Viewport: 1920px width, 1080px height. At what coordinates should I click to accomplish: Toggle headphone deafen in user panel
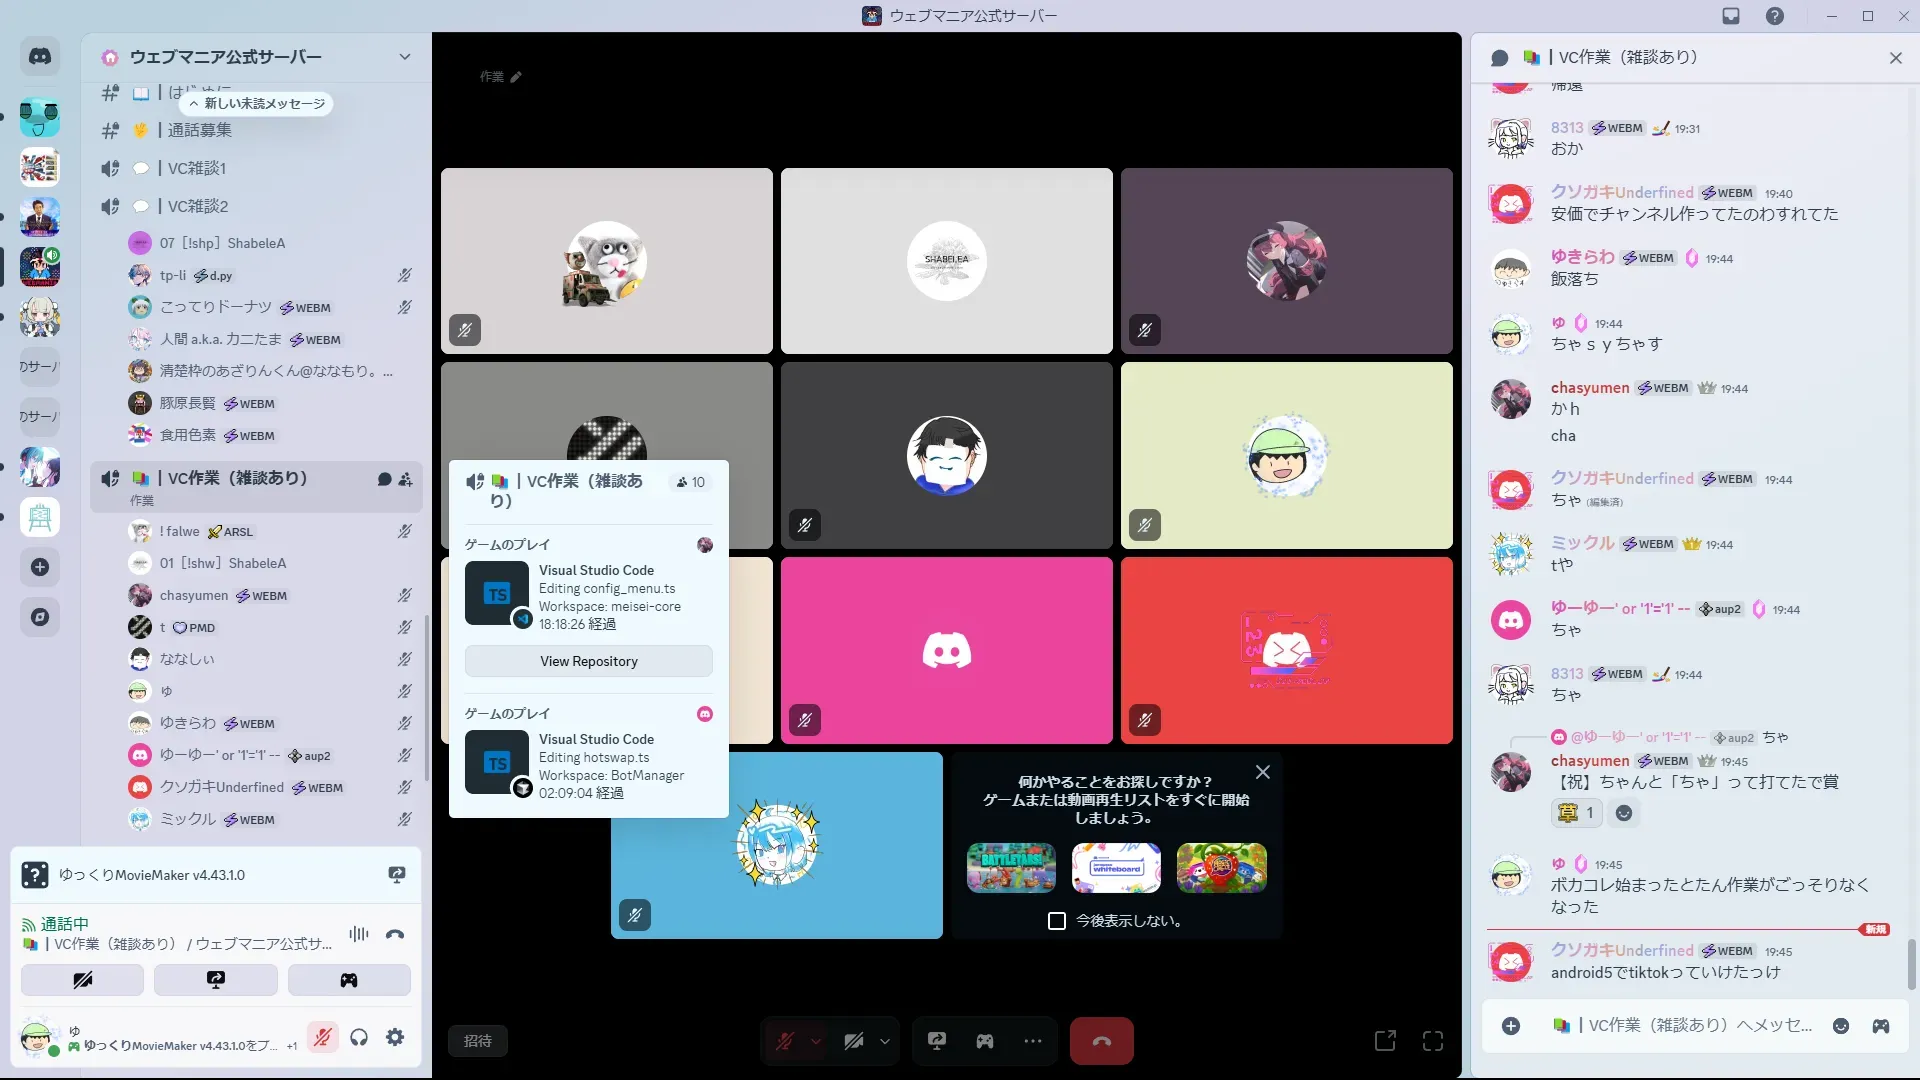pos(359,1038)
